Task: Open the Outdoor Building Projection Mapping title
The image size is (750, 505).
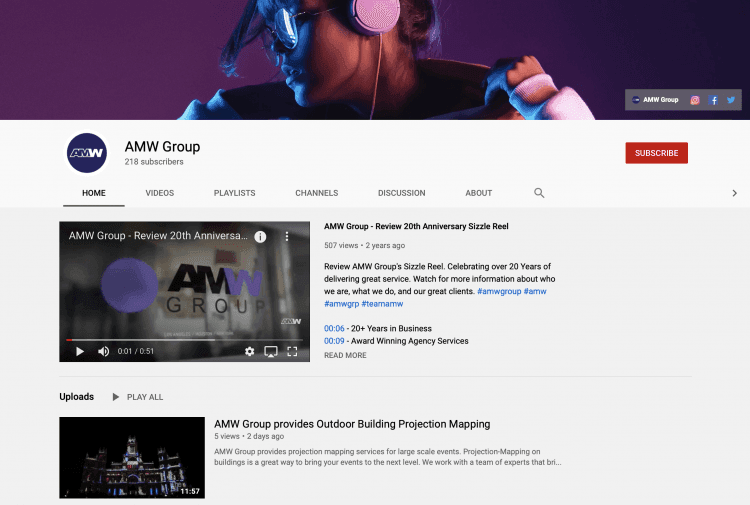Action: 352,424
